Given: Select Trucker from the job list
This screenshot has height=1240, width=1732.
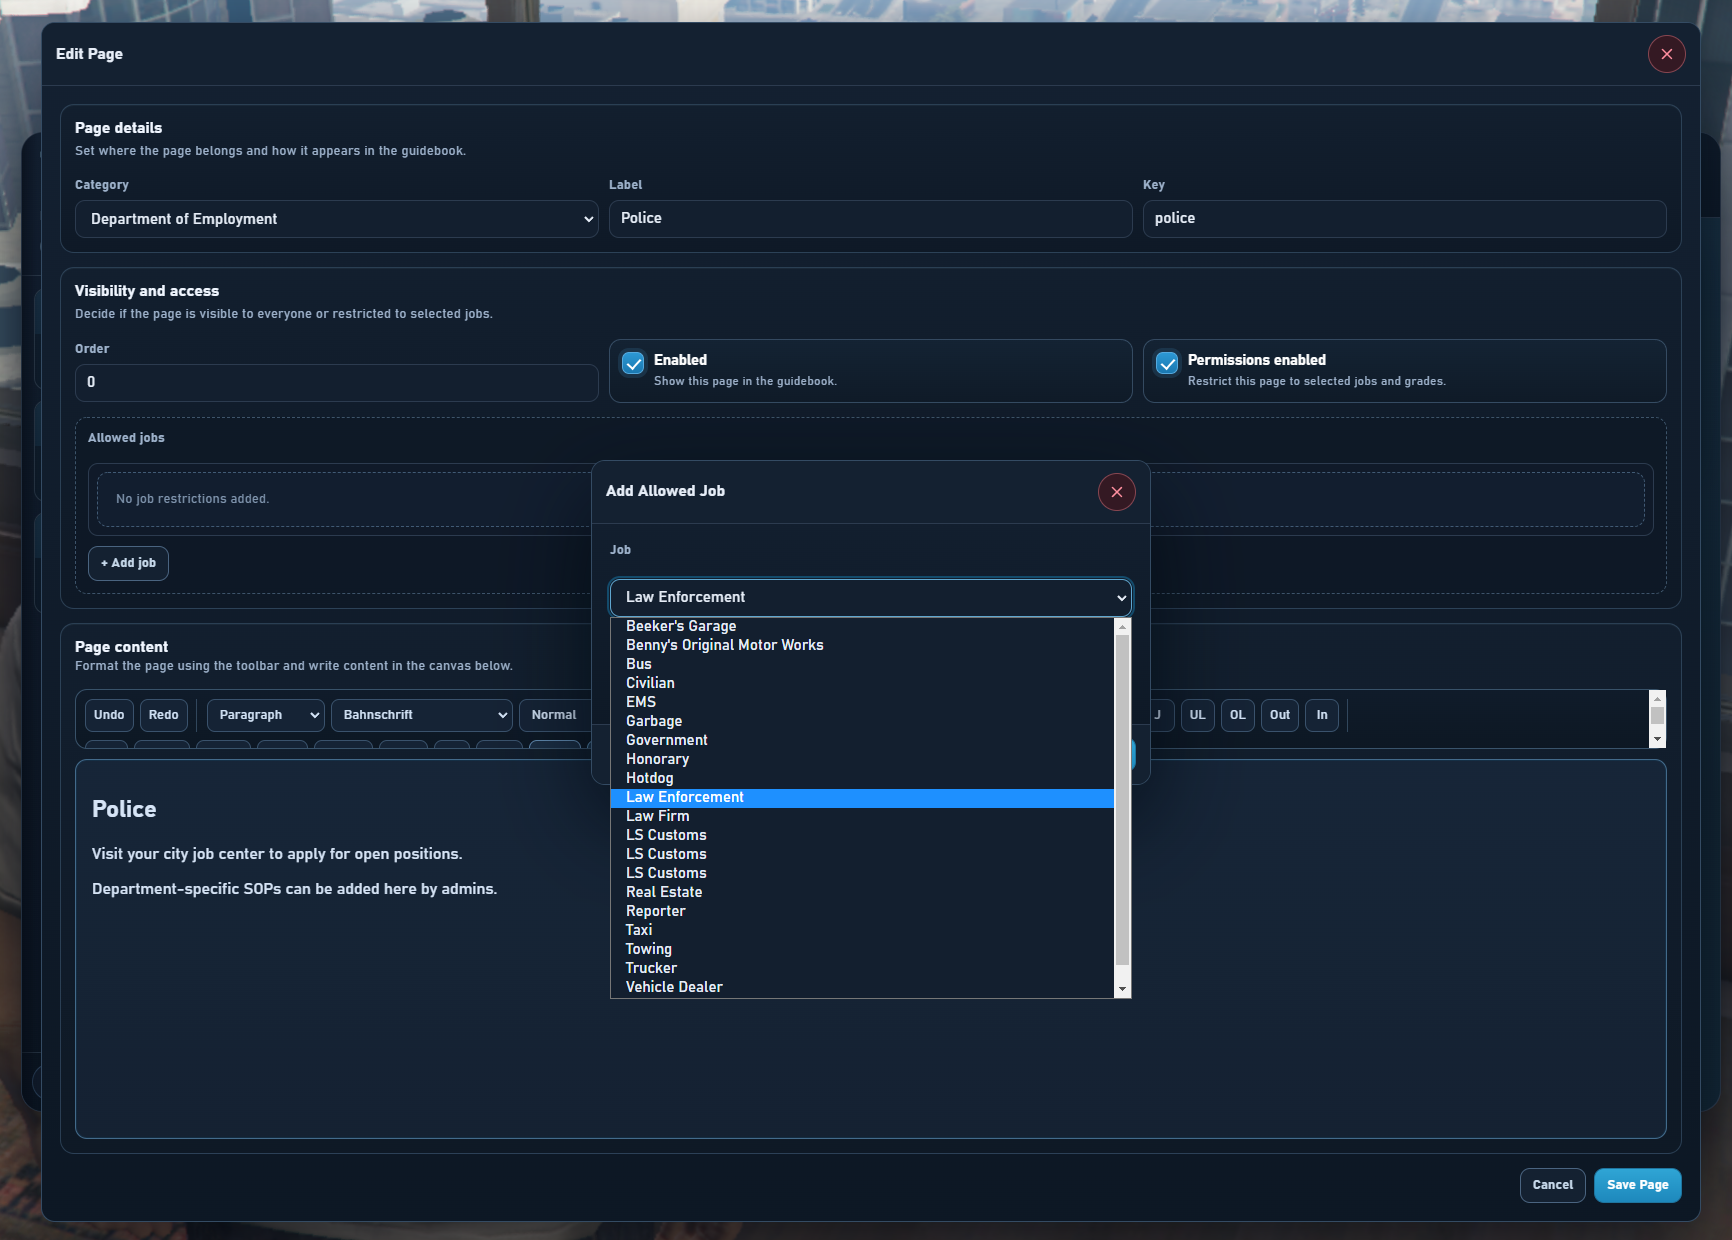Looking at the screenshot, I should tap(862, 969).
